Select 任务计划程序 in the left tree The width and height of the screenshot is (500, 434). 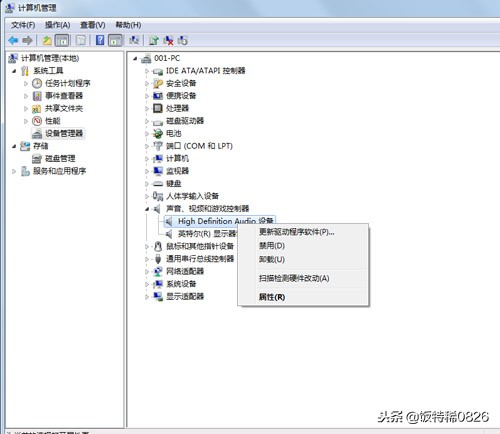(68, 83)
